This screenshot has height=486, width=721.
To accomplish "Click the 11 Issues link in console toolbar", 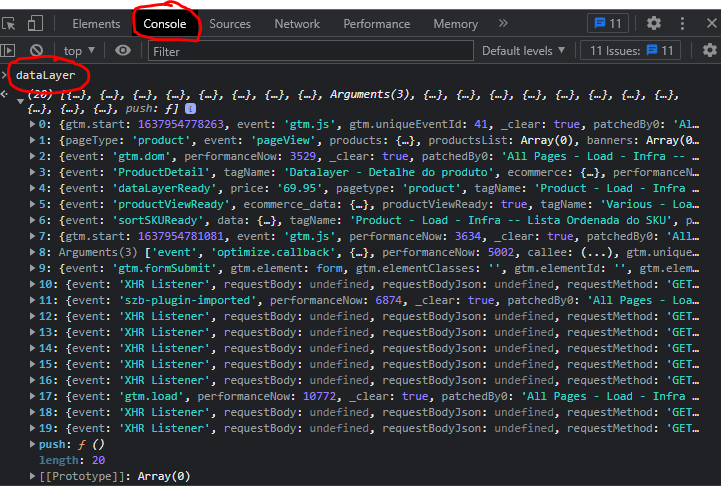I will coord(631,51).
